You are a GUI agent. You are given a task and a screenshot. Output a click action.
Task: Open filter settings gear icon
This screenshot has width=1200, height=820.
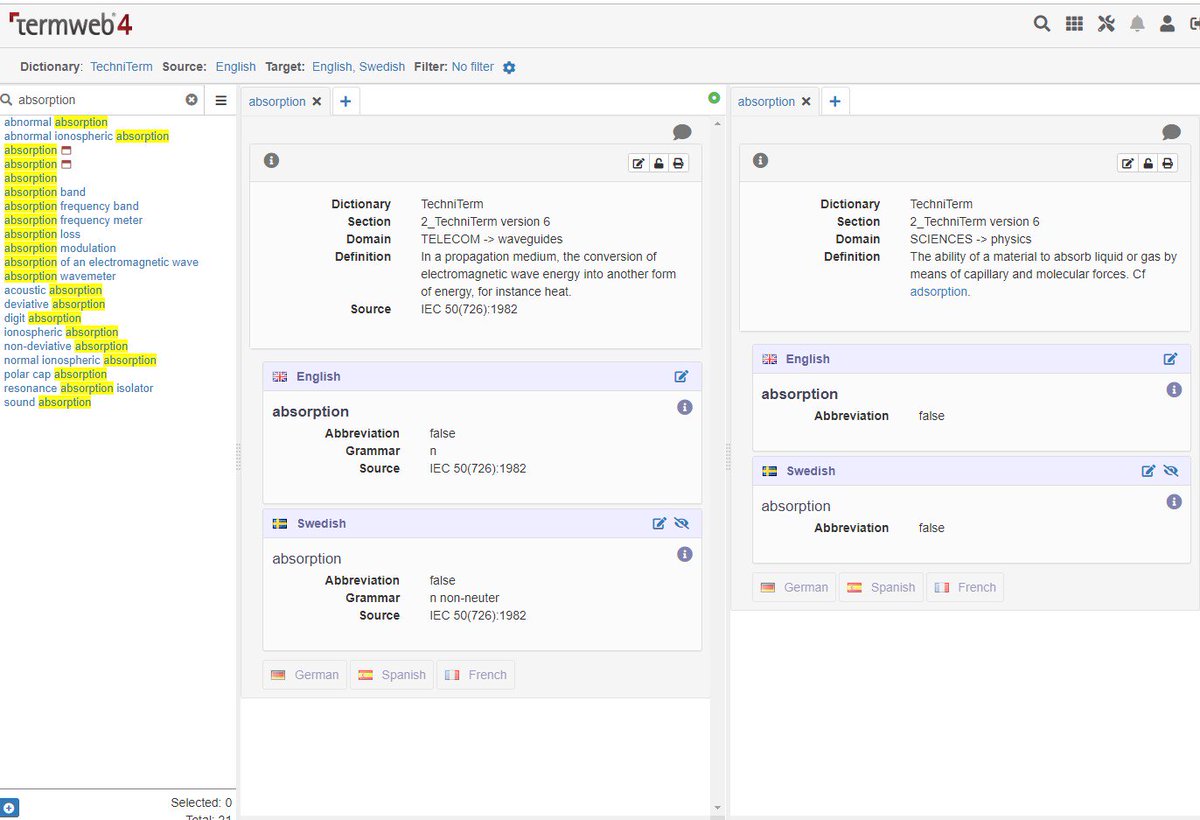[x=509, y=67]
